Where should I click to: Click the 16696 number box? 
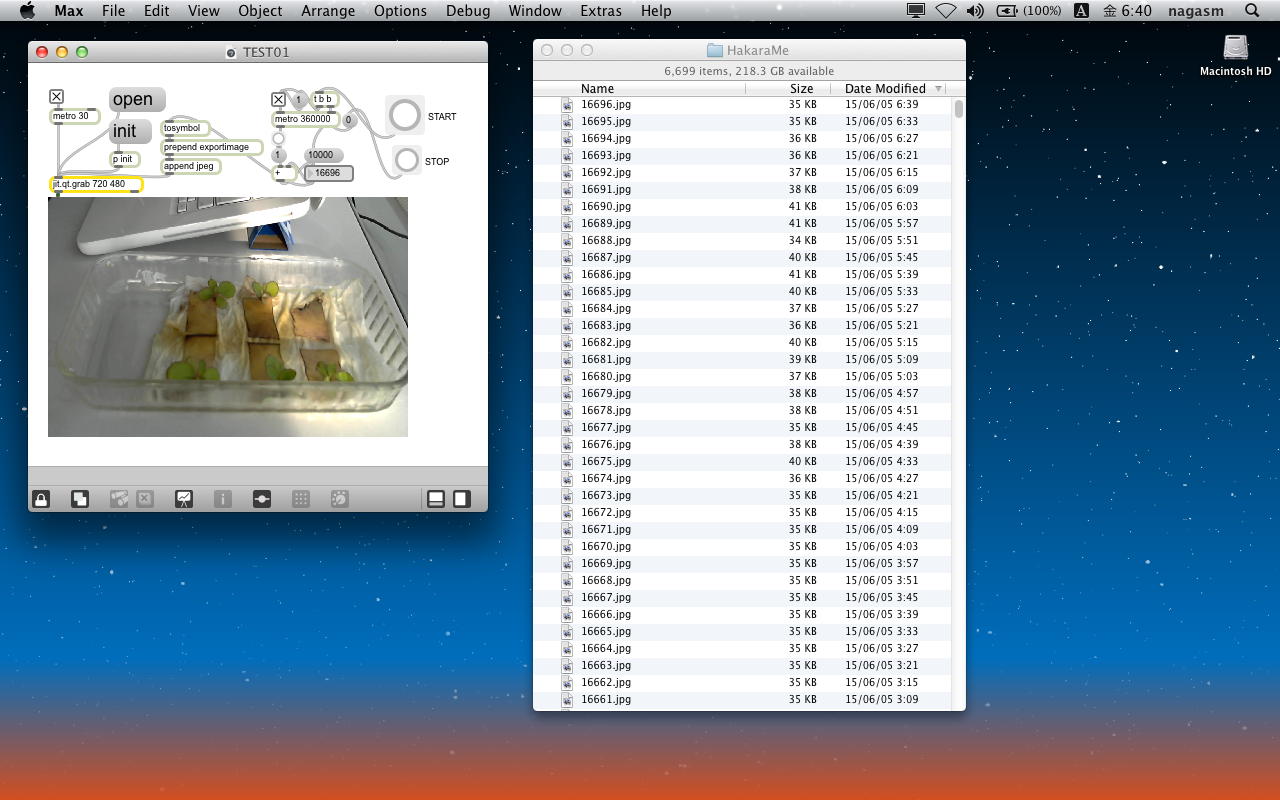point(330,173)
